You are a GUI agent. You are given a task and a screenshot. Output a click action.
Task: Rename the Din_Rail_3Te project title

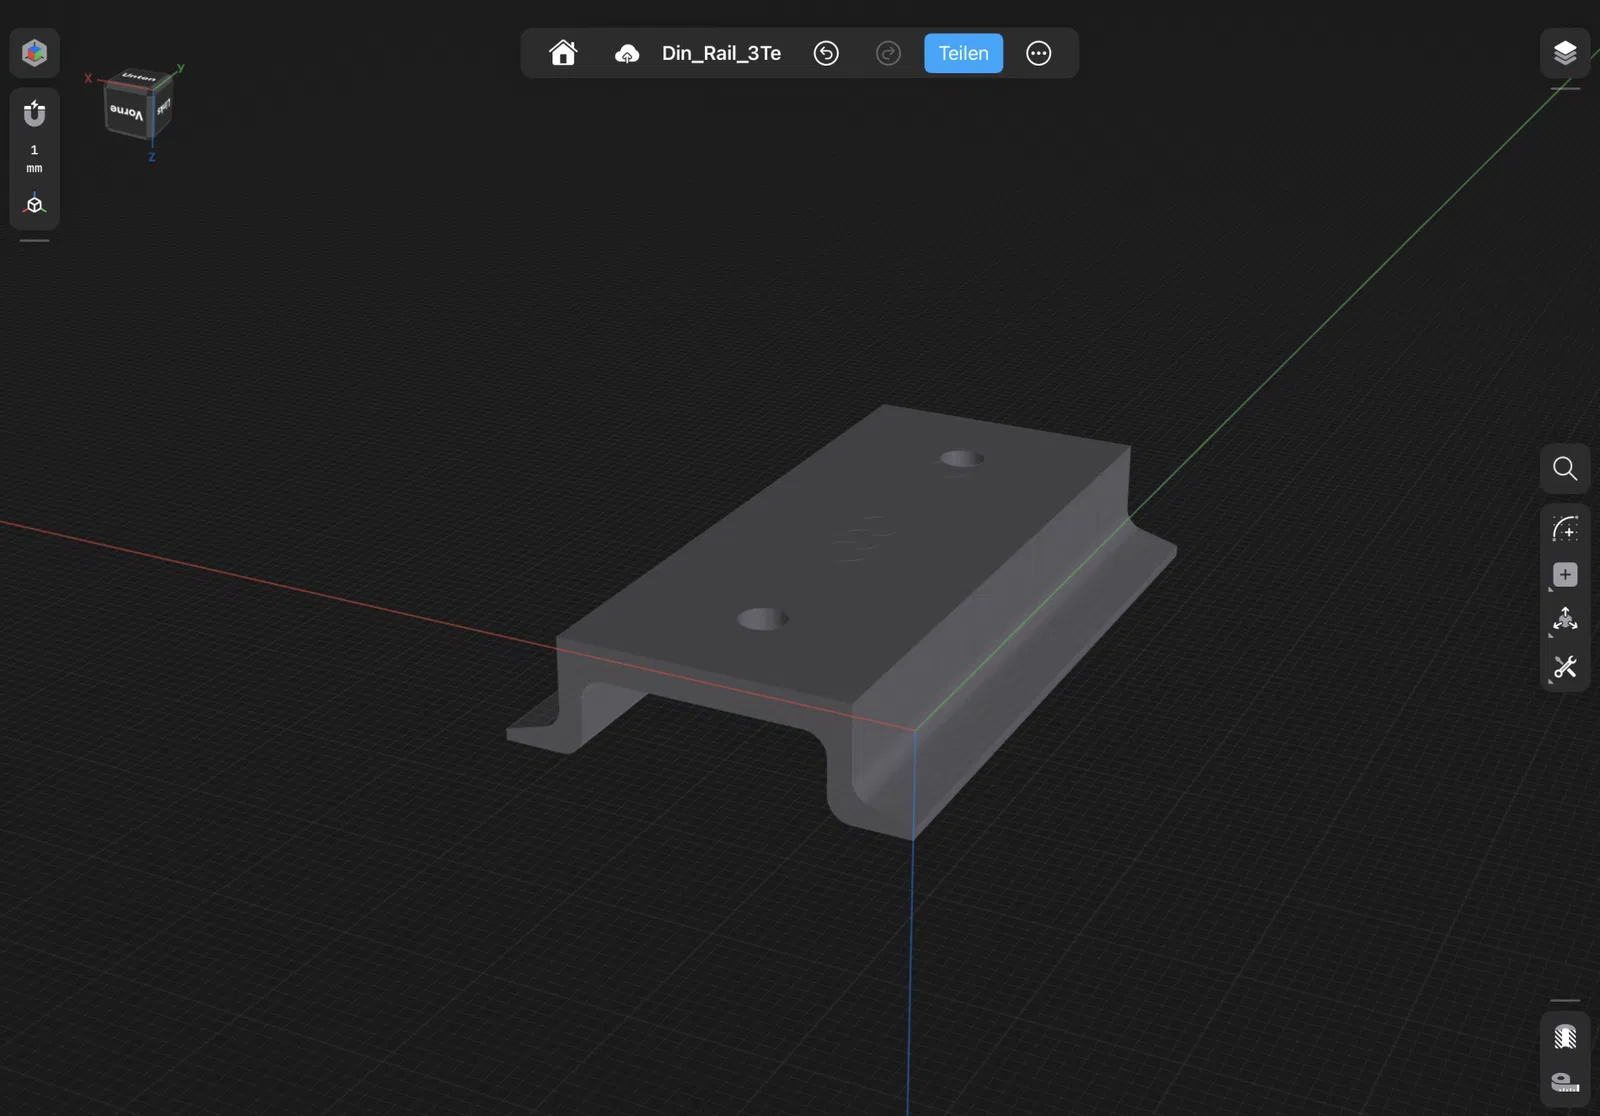721,53
